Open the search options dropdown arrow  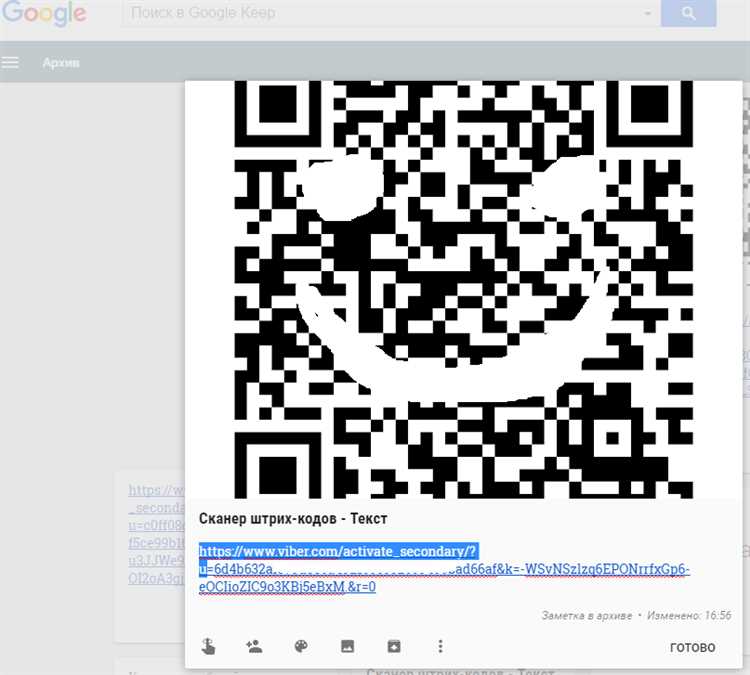[x=647, y=13]
